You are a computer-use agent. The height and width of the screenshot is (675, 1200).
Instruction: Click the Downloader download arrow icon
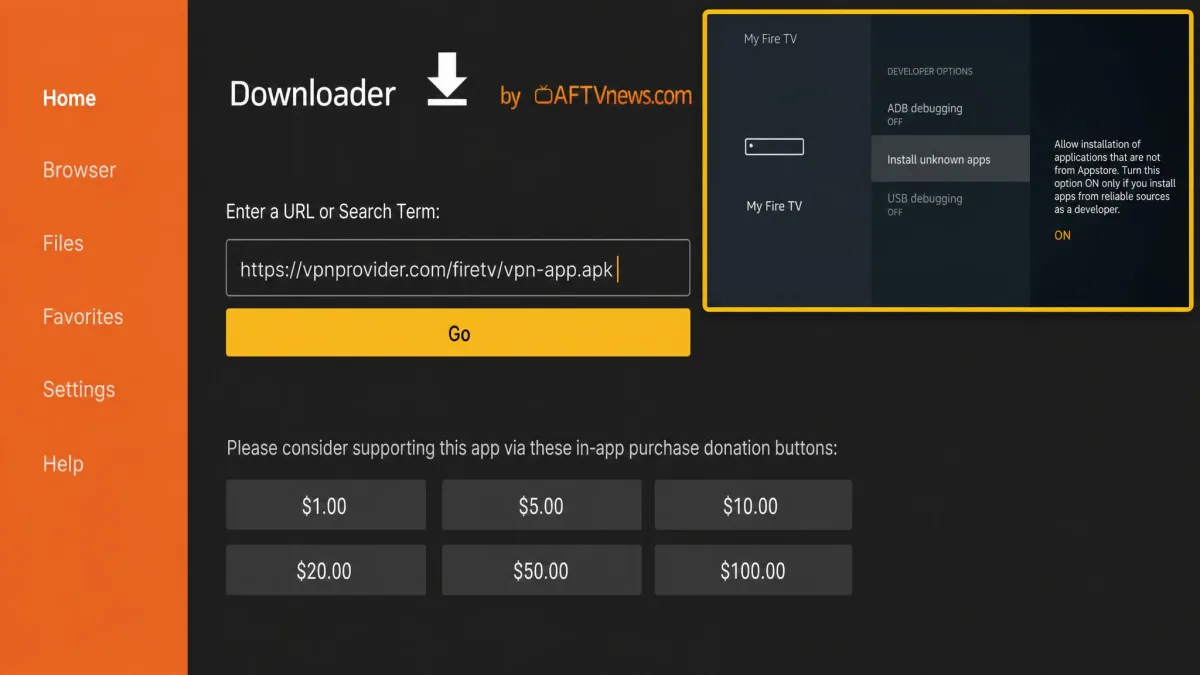tap(447, 79)
